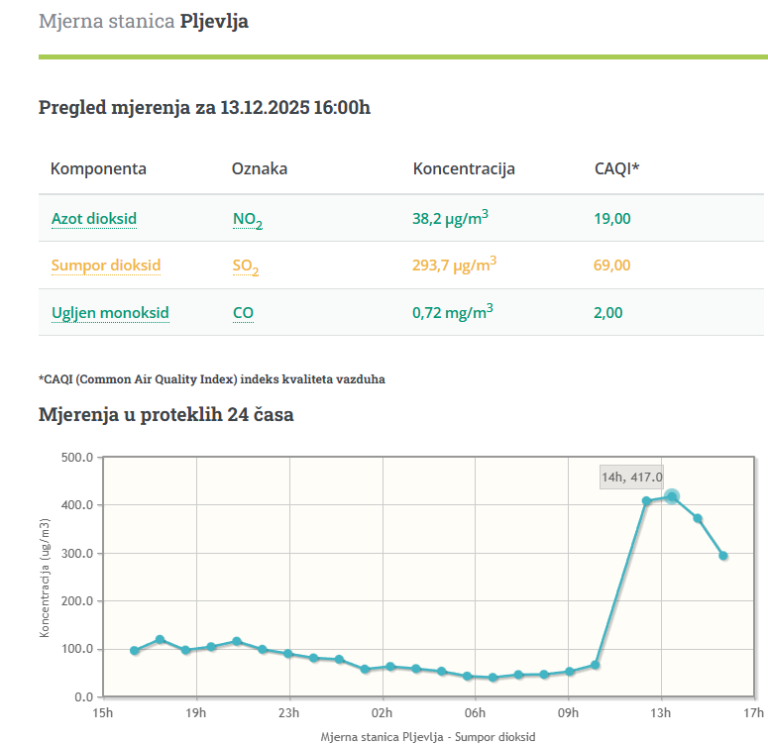Click the NO2 label link
Viewport: 768px width, 745px height.
tap(247, 220)
